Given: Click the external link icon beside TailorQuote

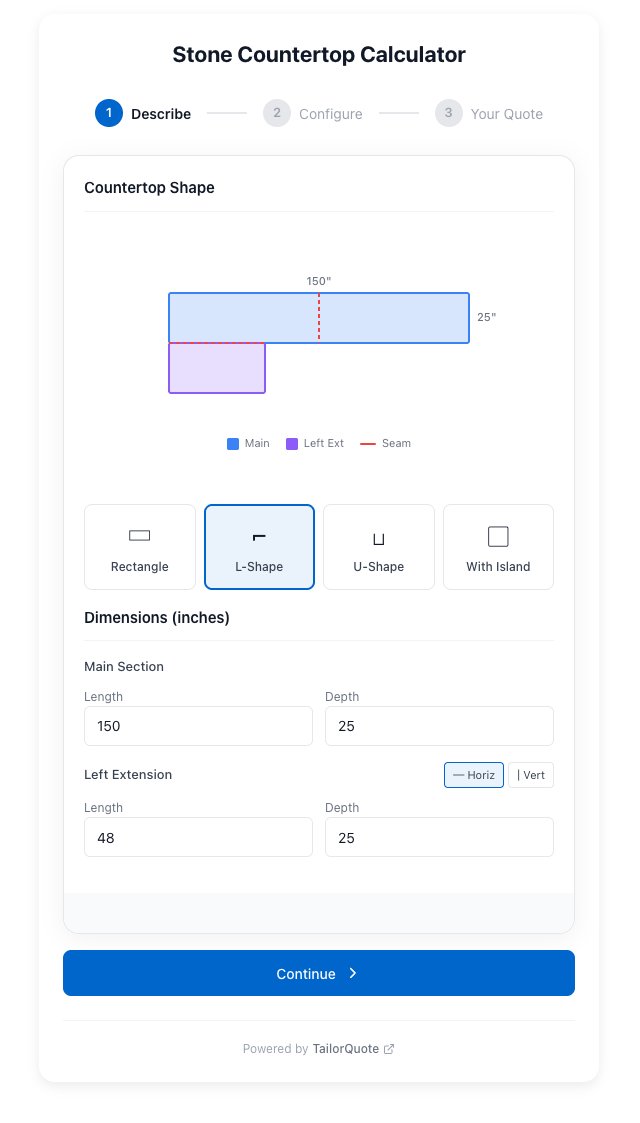Looking at the screenshot, I should pos(389,1049).
